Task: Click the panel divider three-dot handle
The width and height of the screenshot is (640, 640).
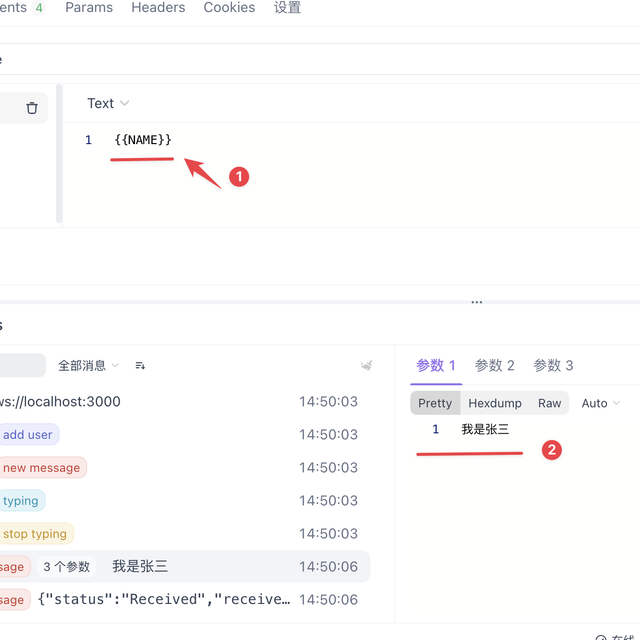Action: pos(477,302)
